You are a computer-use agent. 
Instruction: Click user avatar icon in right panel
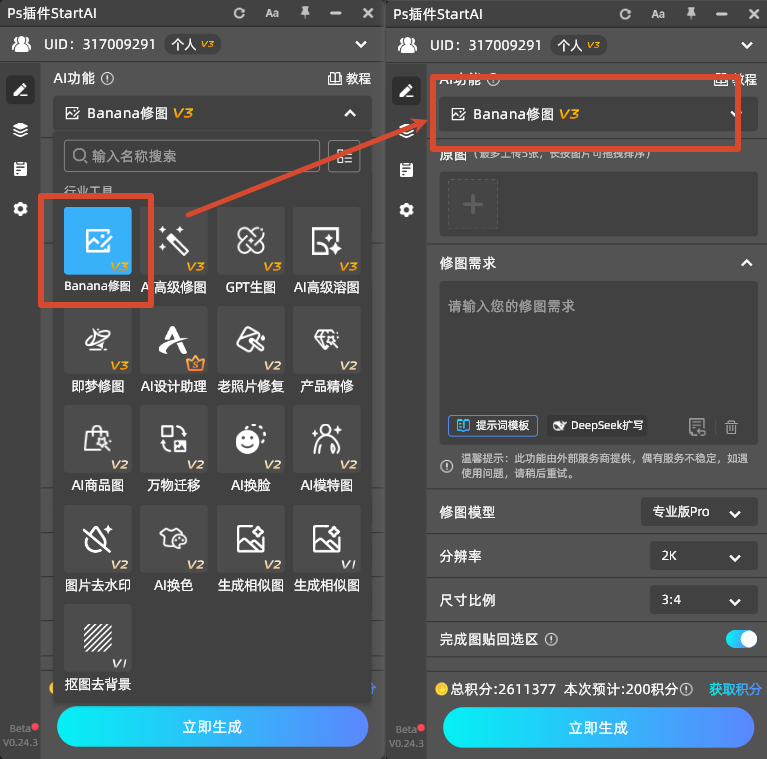coord(407,45)
